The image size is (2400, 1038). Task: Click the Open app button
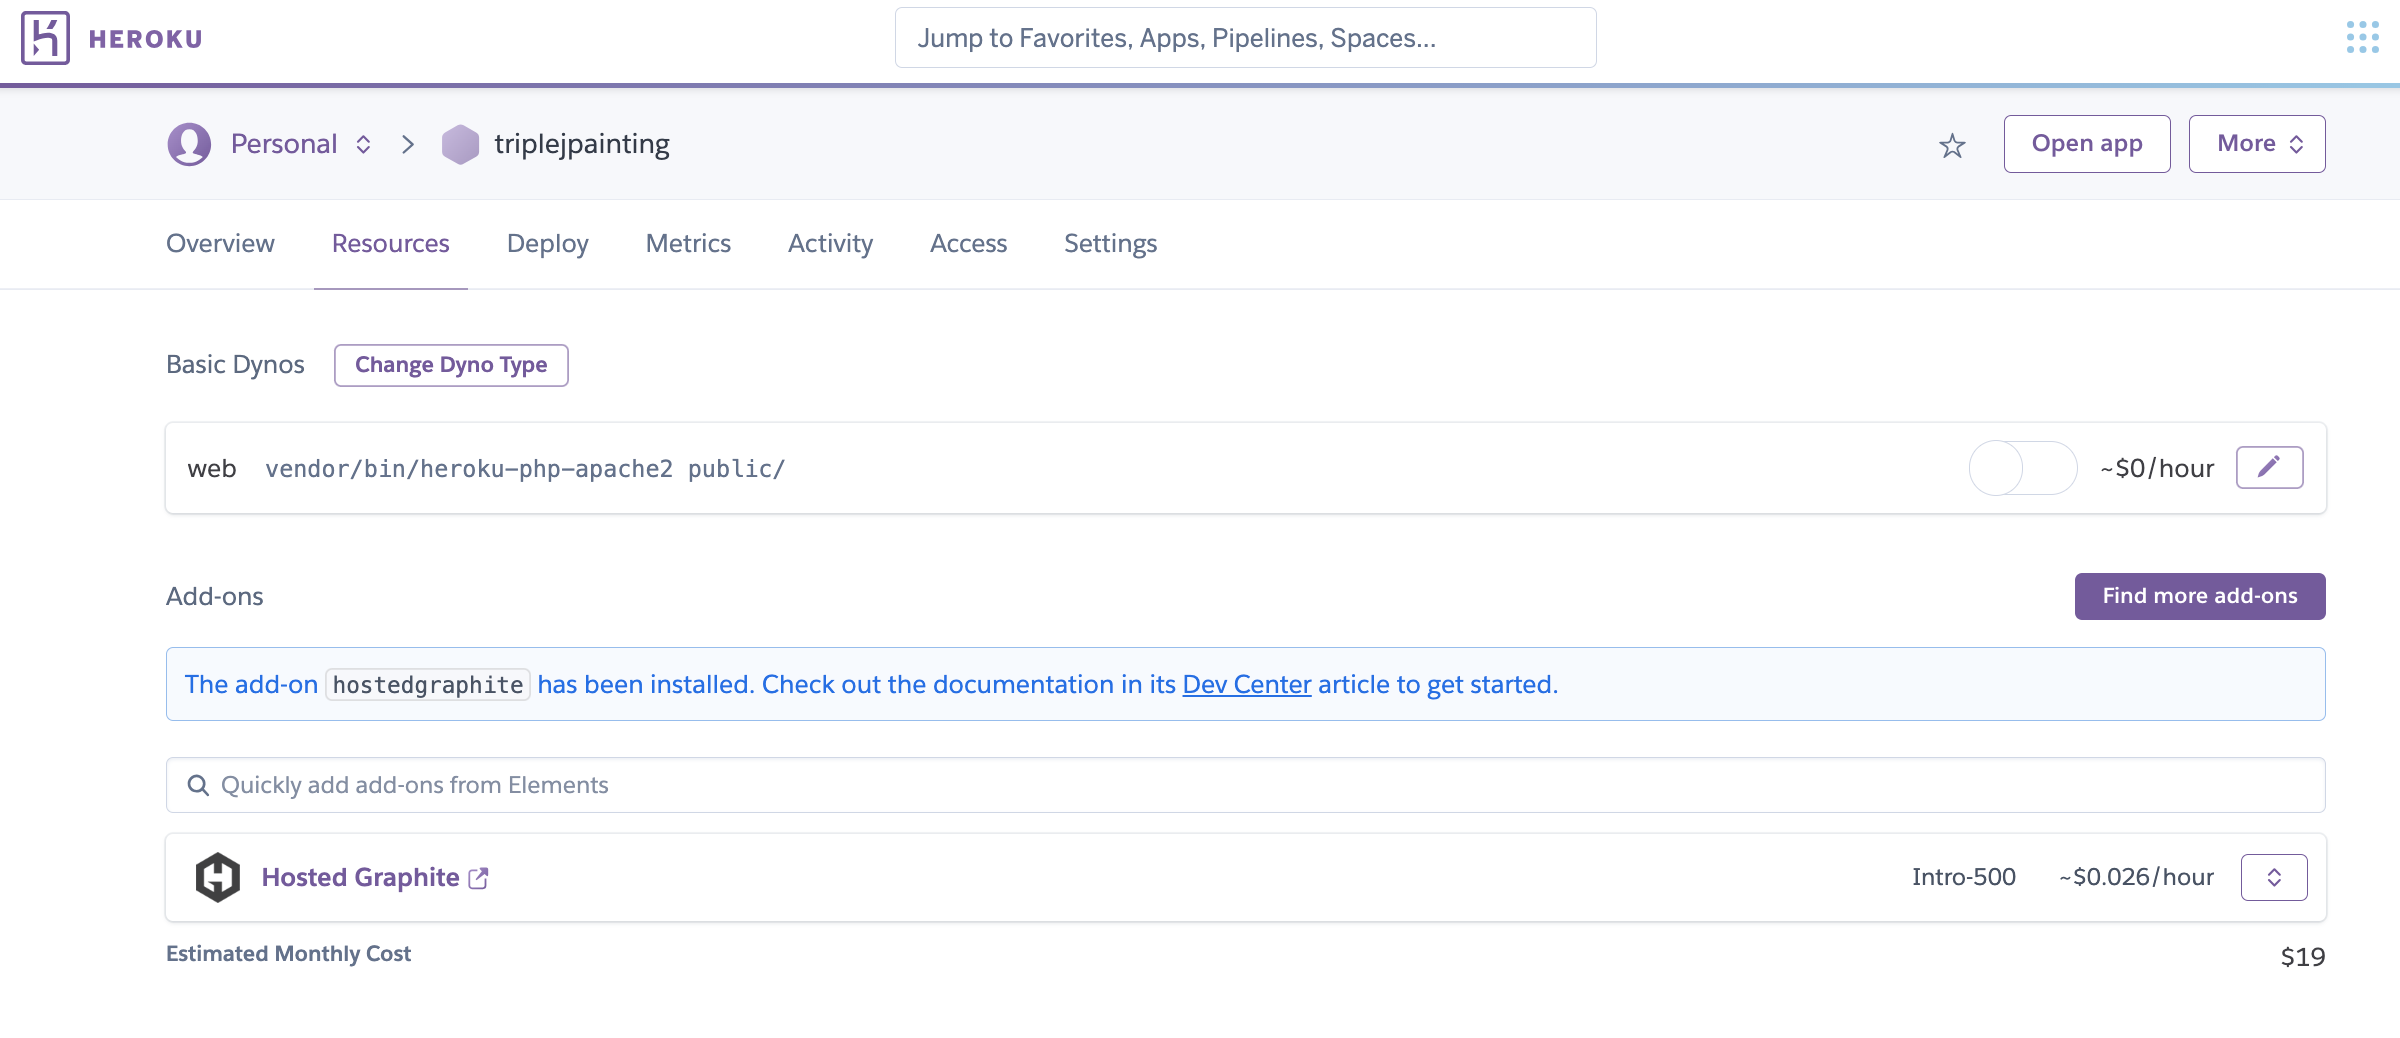click(2087, 144)
